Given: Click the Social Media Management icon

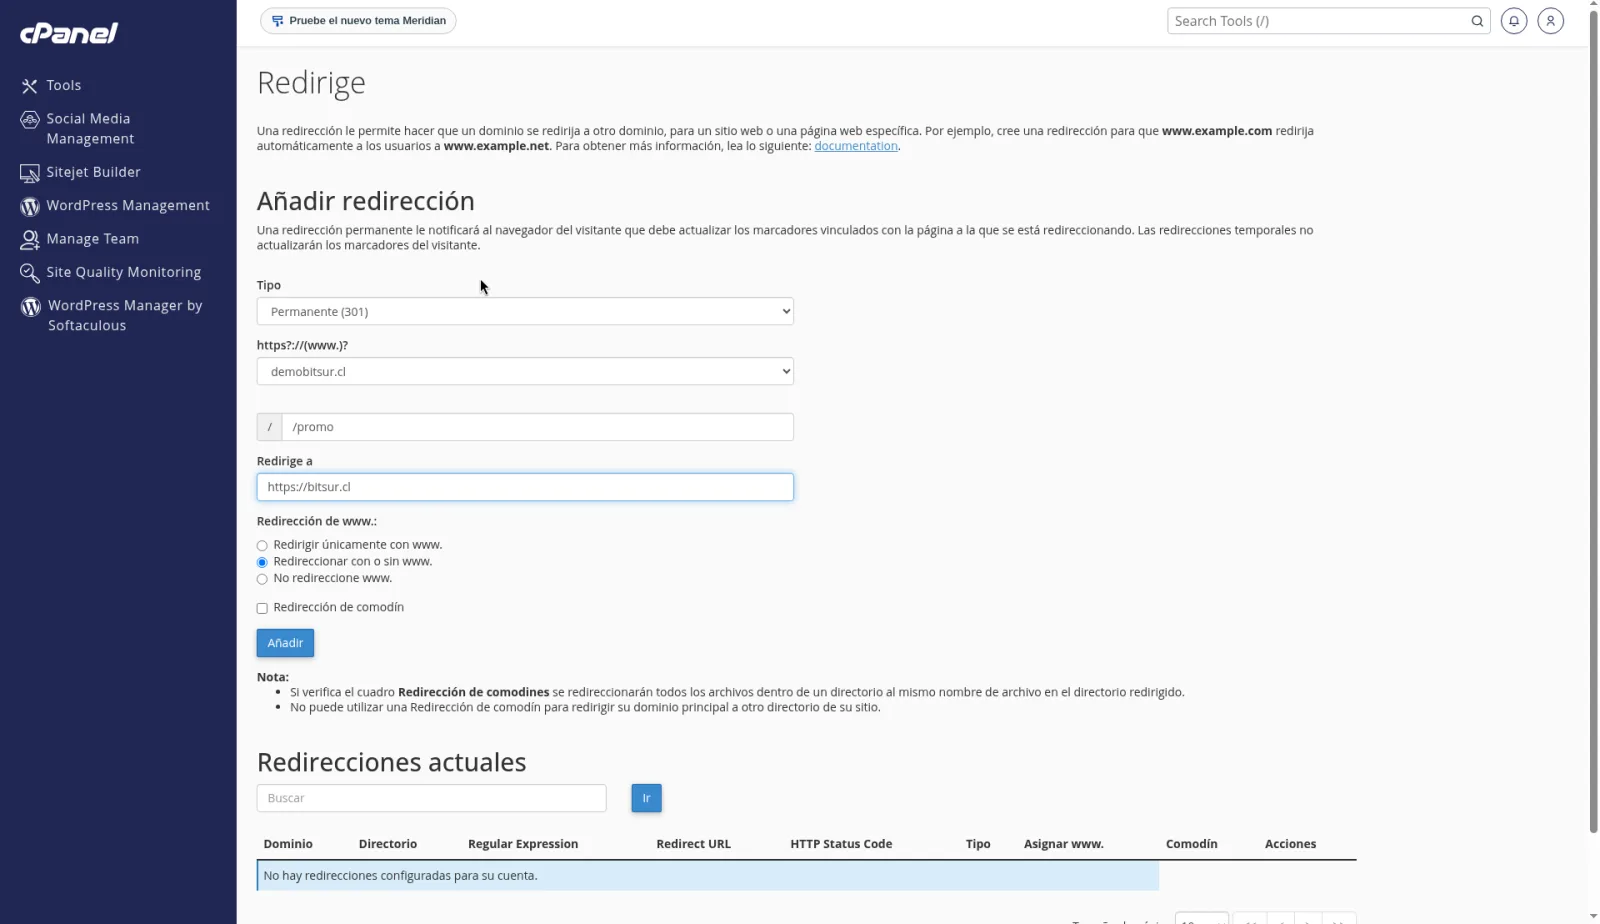Looking at the screenshot, I should pos(30,120).
